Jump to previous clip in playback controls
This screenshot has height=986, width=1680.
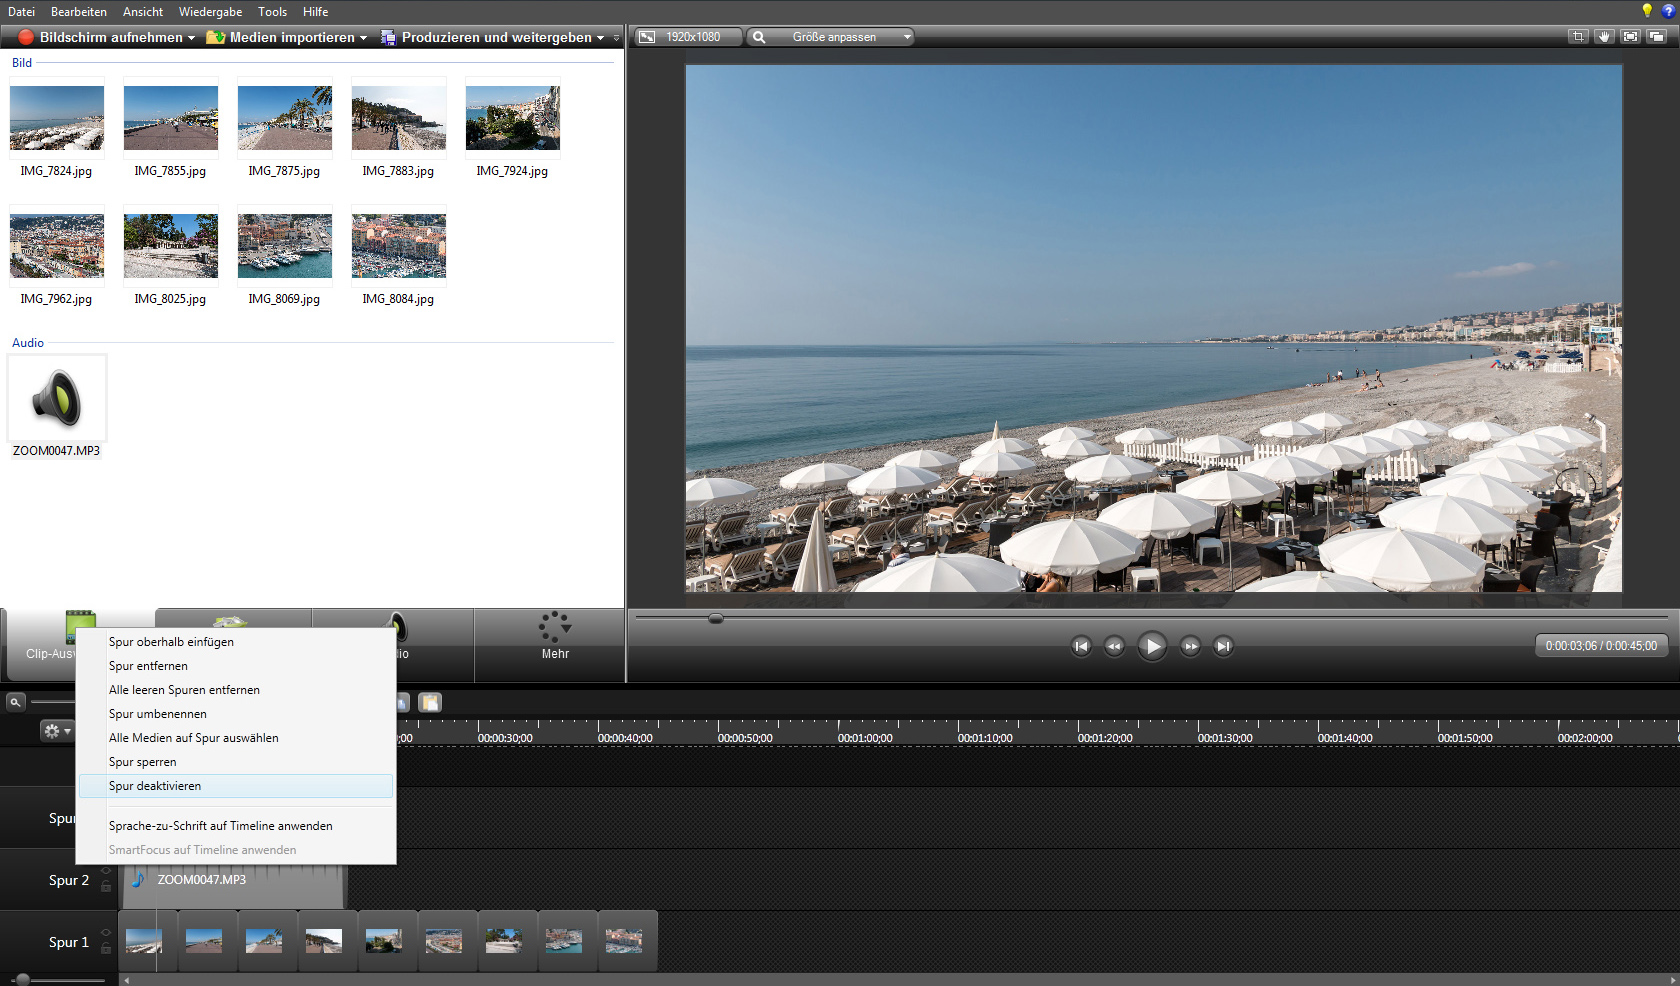click(1081, 646)
